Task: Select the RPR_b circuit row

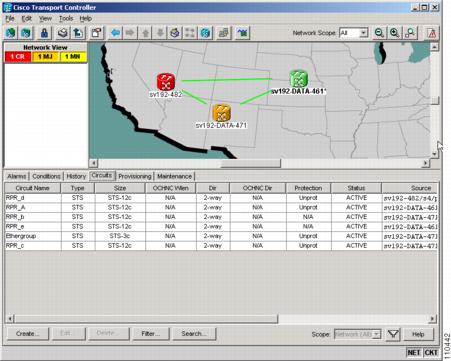Action: click(221, 217)
